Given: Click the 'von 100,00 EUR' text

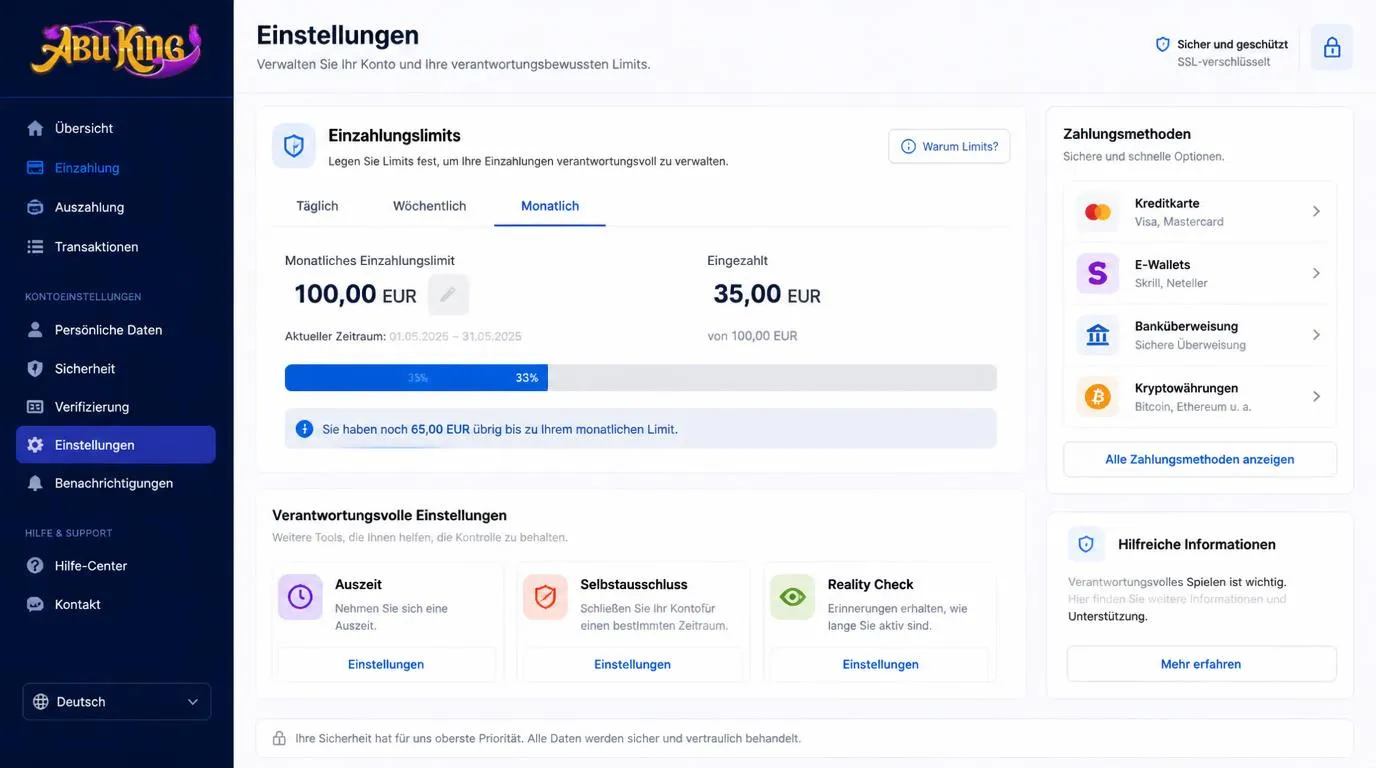Looking at the screenshot, I should [752, 336].
